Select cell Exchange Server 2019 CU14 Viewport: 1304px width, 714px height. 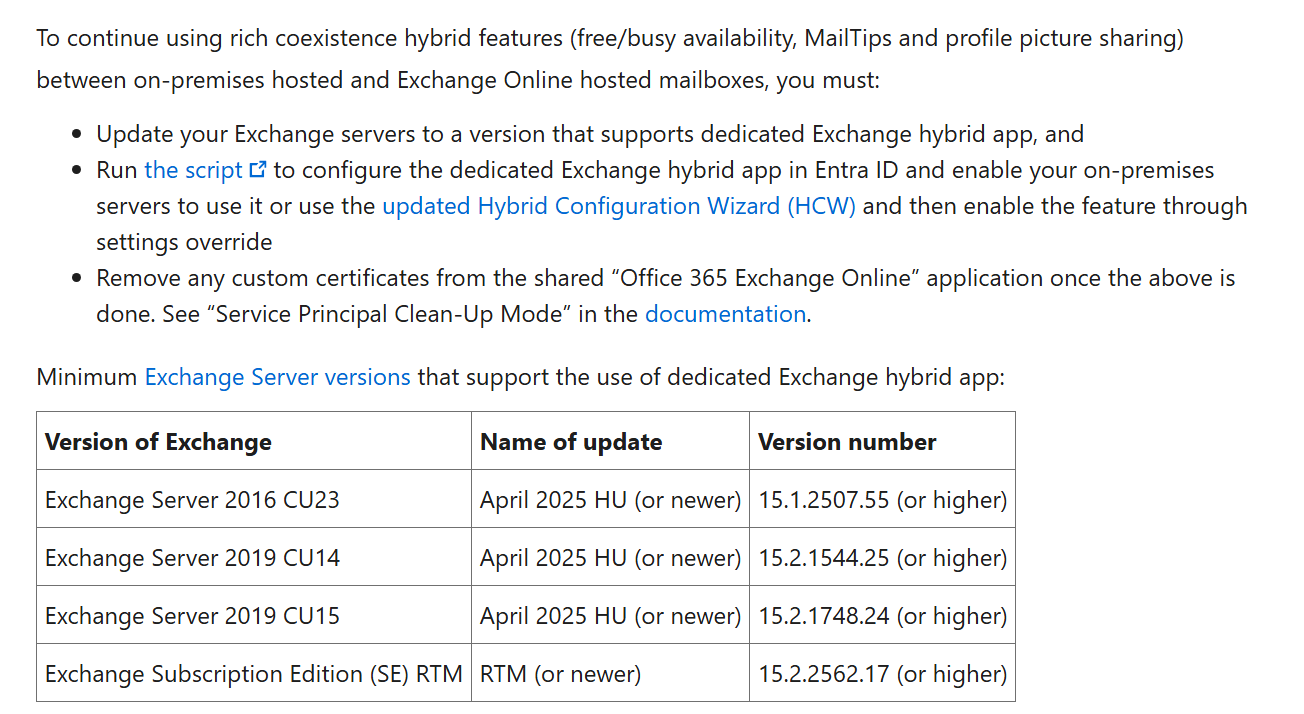click(x=254, y=557)
